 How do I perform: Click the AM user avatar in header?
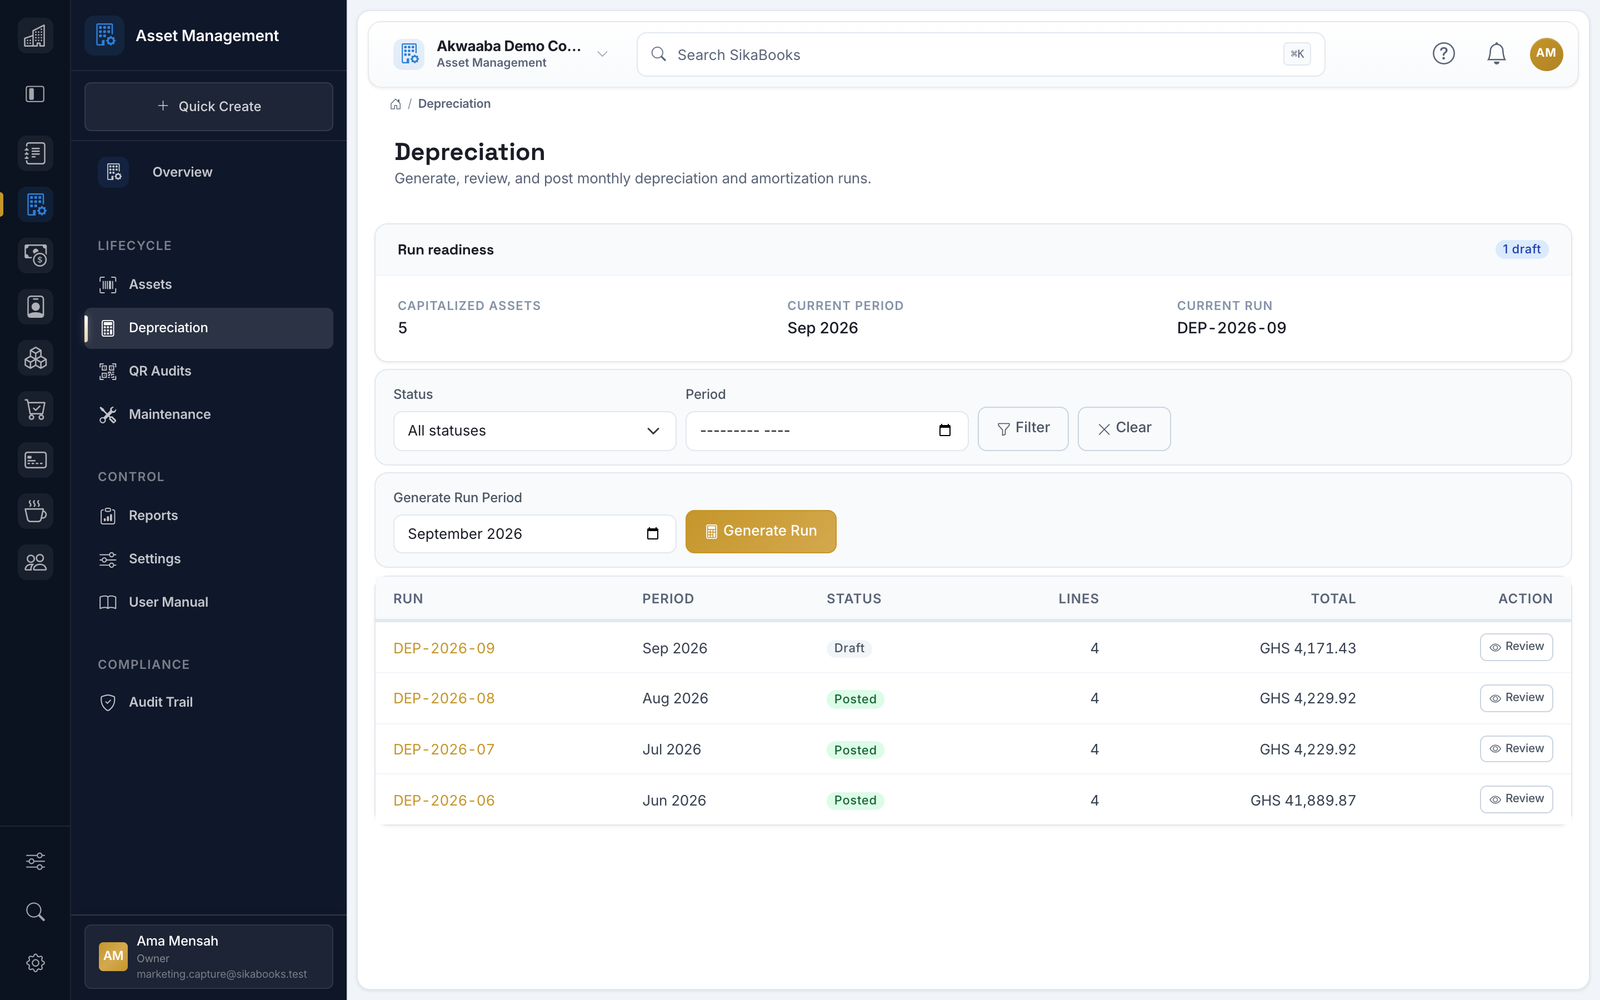click(1546, 54)
